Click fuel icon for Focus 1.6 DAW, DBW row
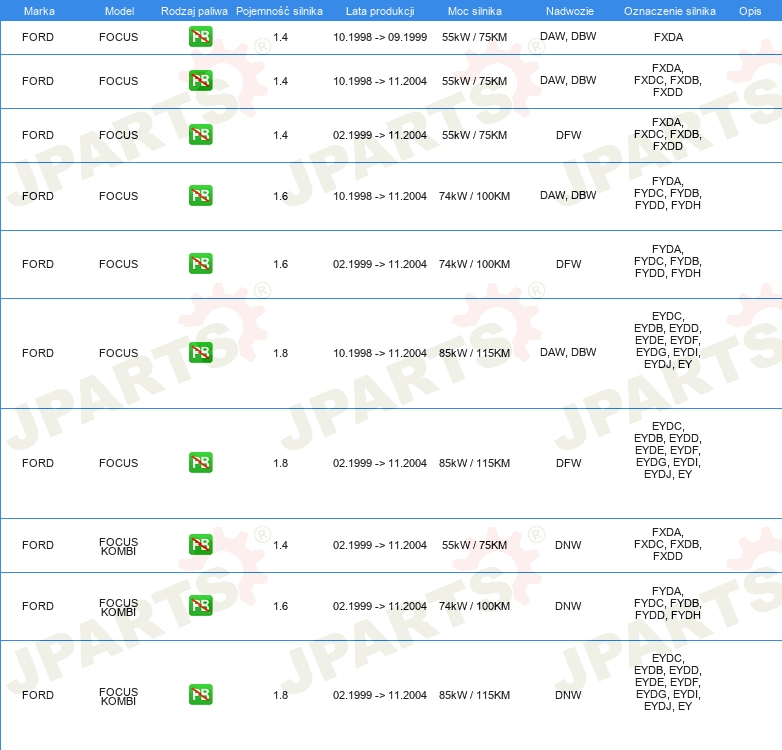Image resolution: width=782 pixels, height=750 pixels. pyautogui.click(x=200, y=195)
